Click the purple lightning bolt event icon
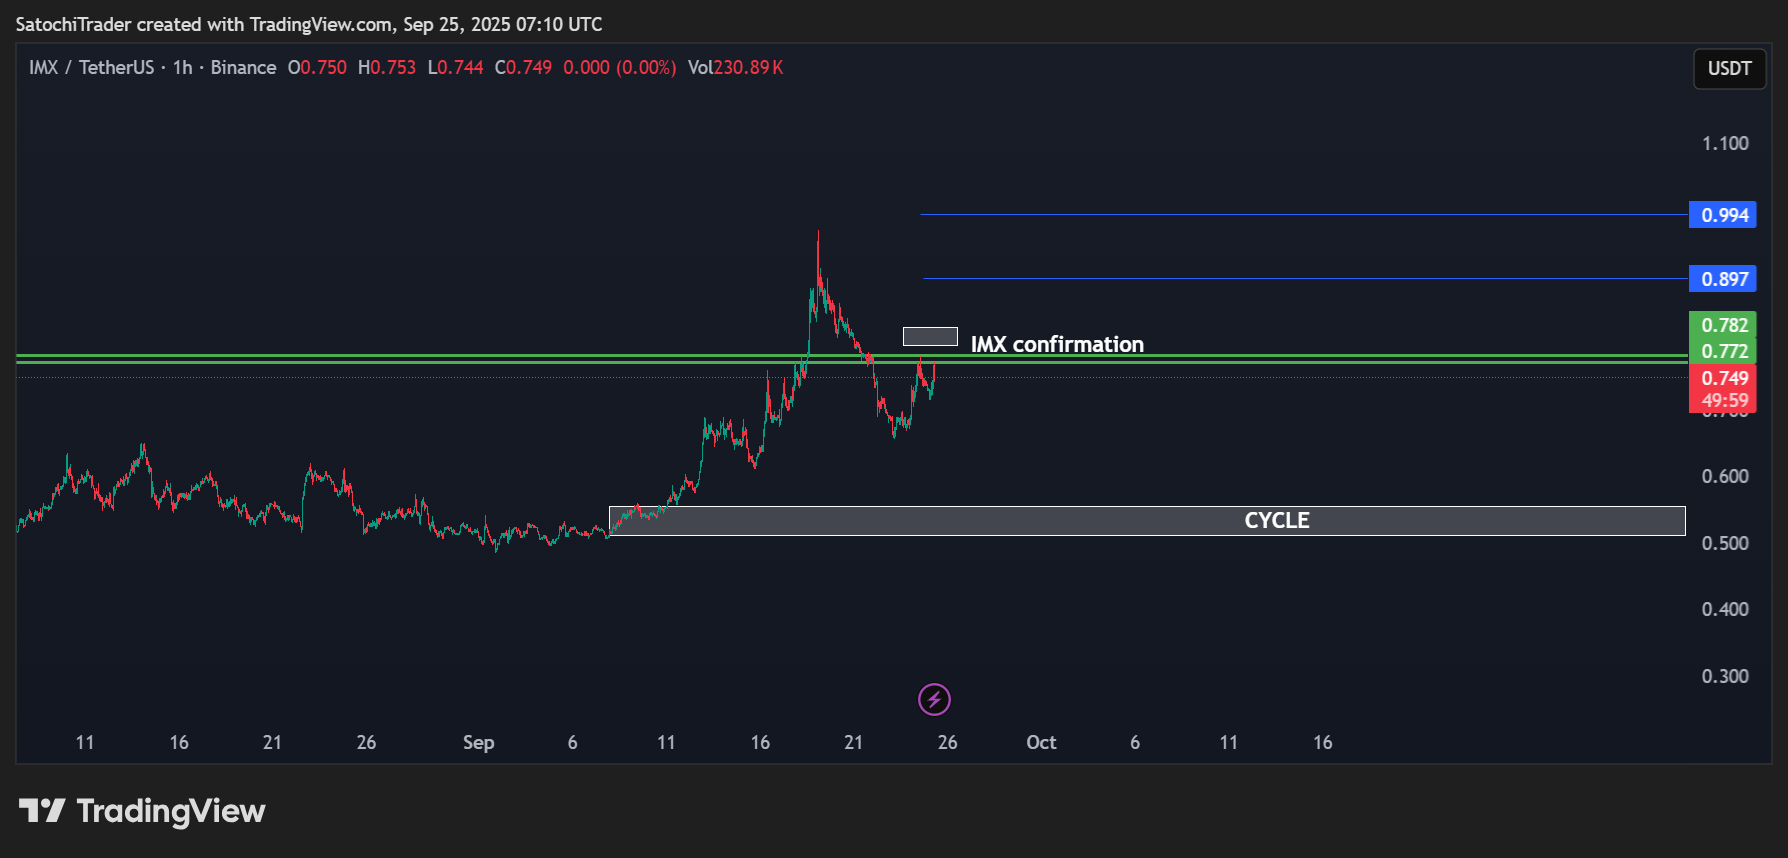This screenshot has width=1788, height=858. (x=934, y=699)
